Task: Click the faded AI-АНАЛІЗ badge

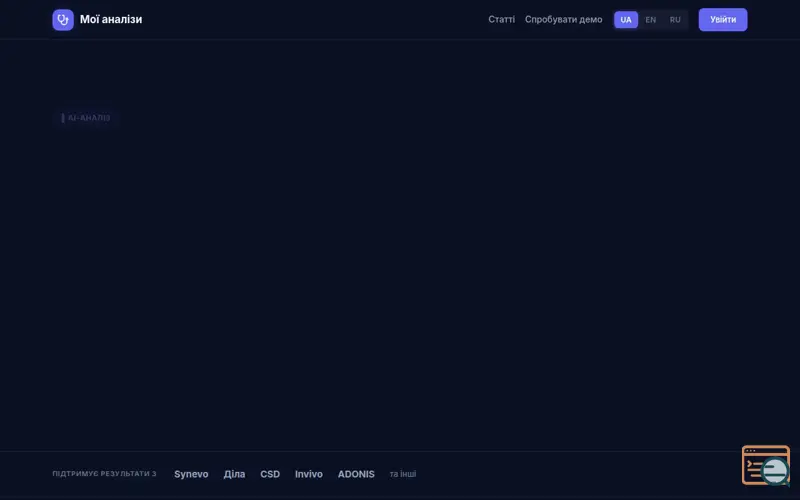Action: tap(86, 118)
